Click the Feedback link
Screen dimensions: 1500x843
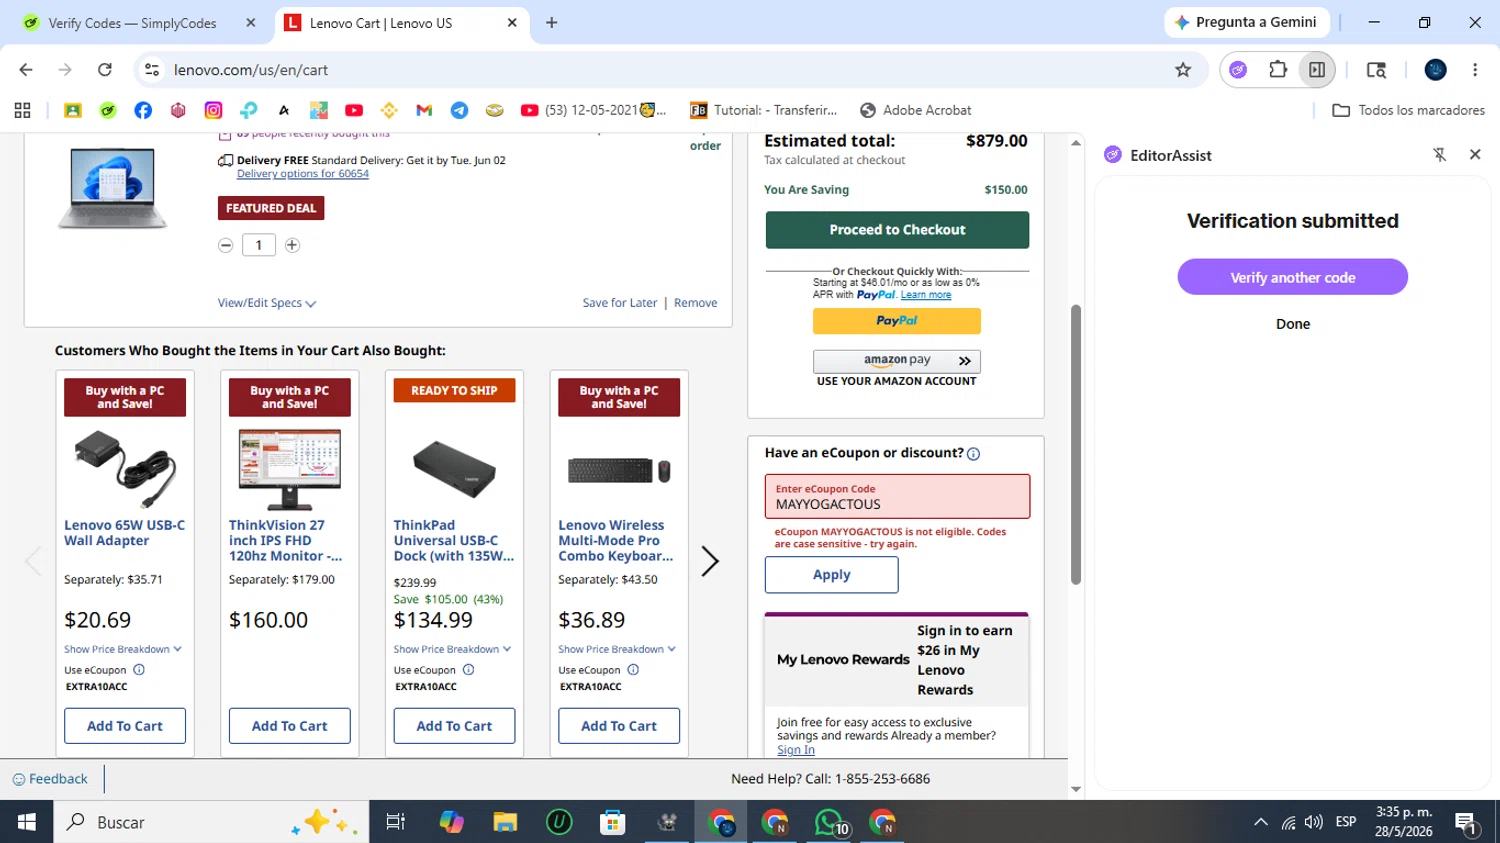pos(50,779)
